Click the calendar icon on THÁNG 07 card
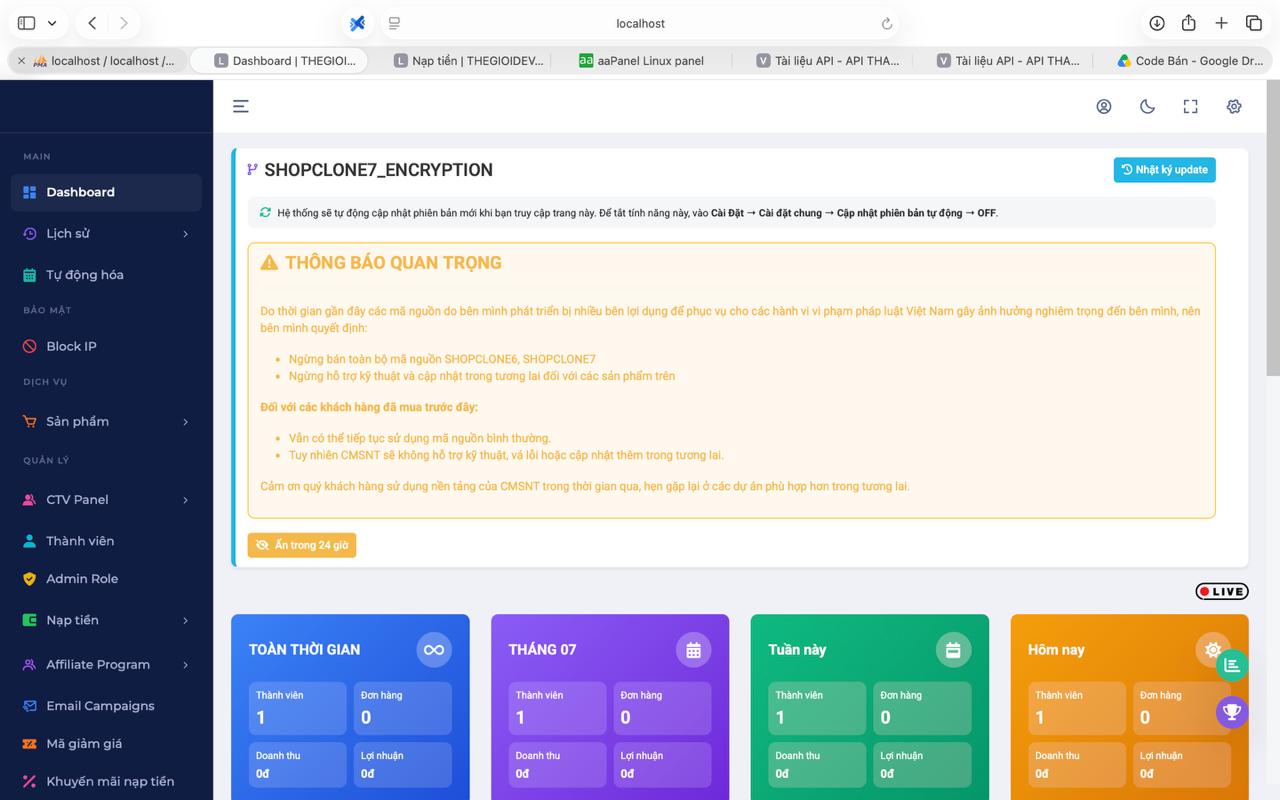Image resolution: width=1280 pixels, height=800 pixels. tap(693, 650)
